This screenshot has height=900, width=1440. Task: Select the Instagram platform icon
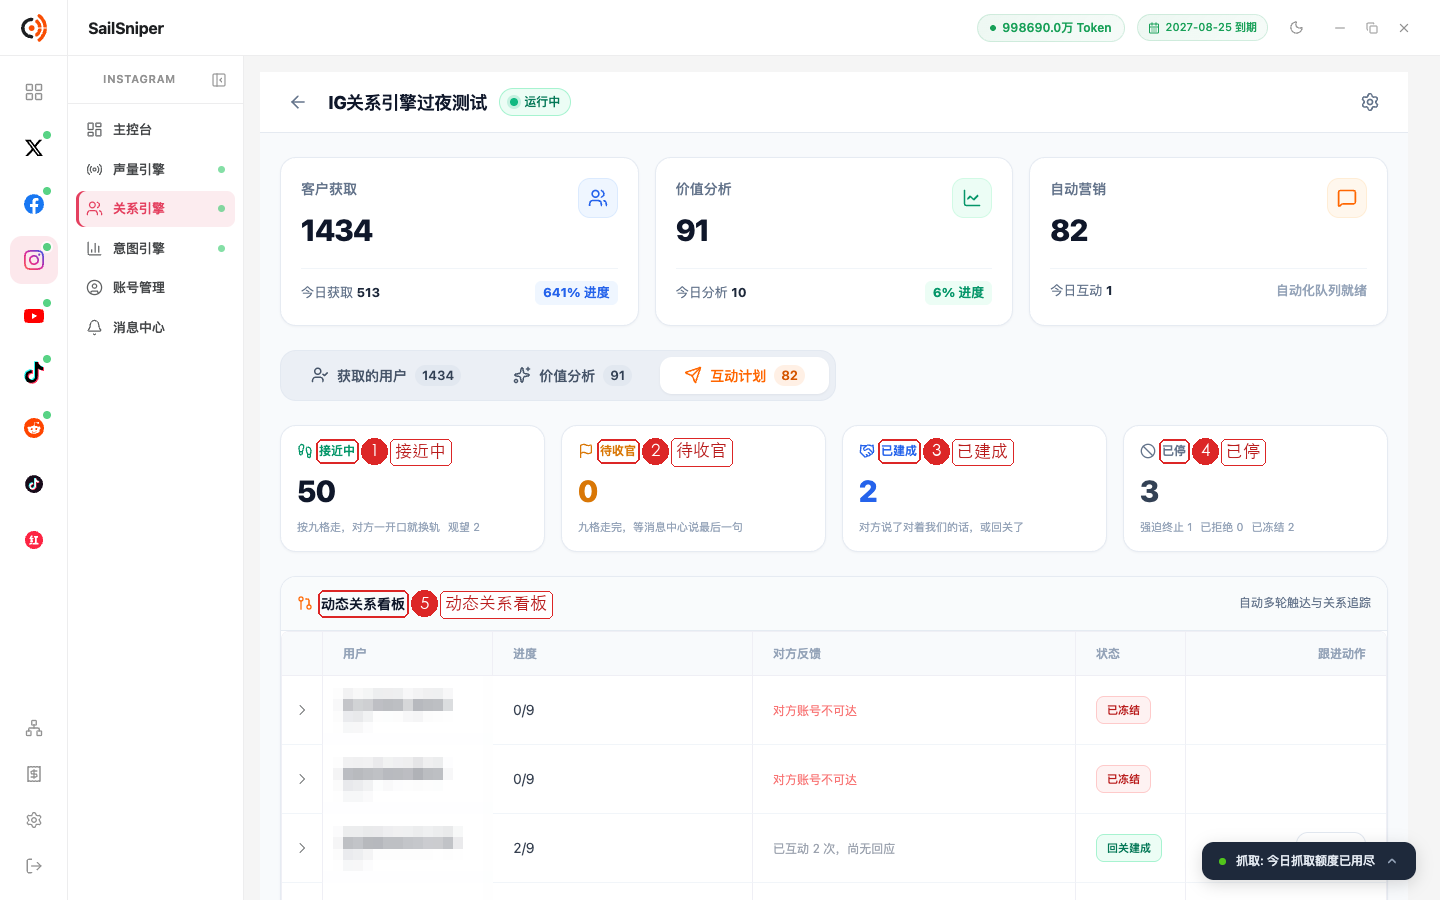pos(34,260)
